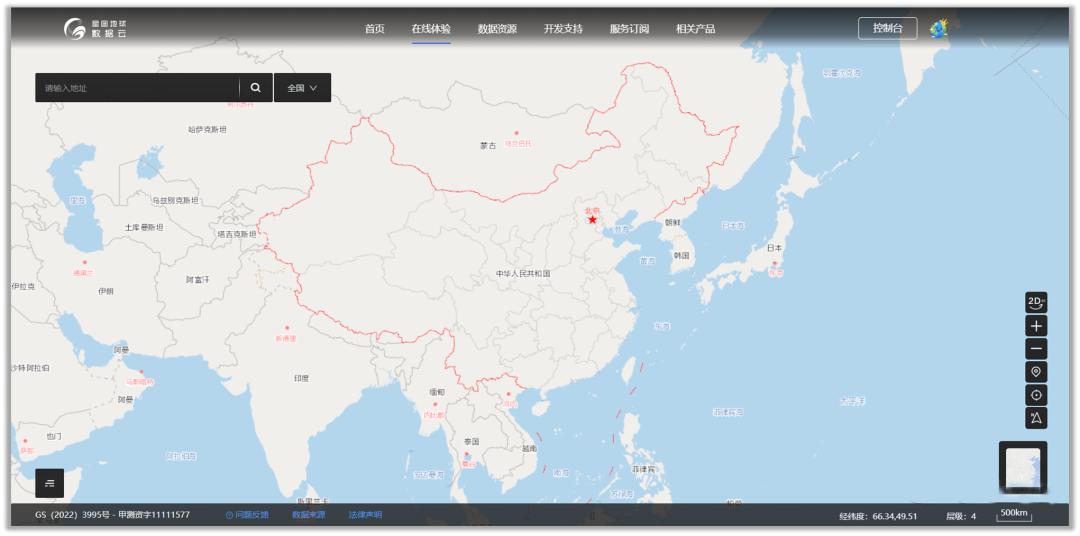Screen dimensions: 1080x536
Task: Open the layer list panel icon
Action: pos(50,483)
